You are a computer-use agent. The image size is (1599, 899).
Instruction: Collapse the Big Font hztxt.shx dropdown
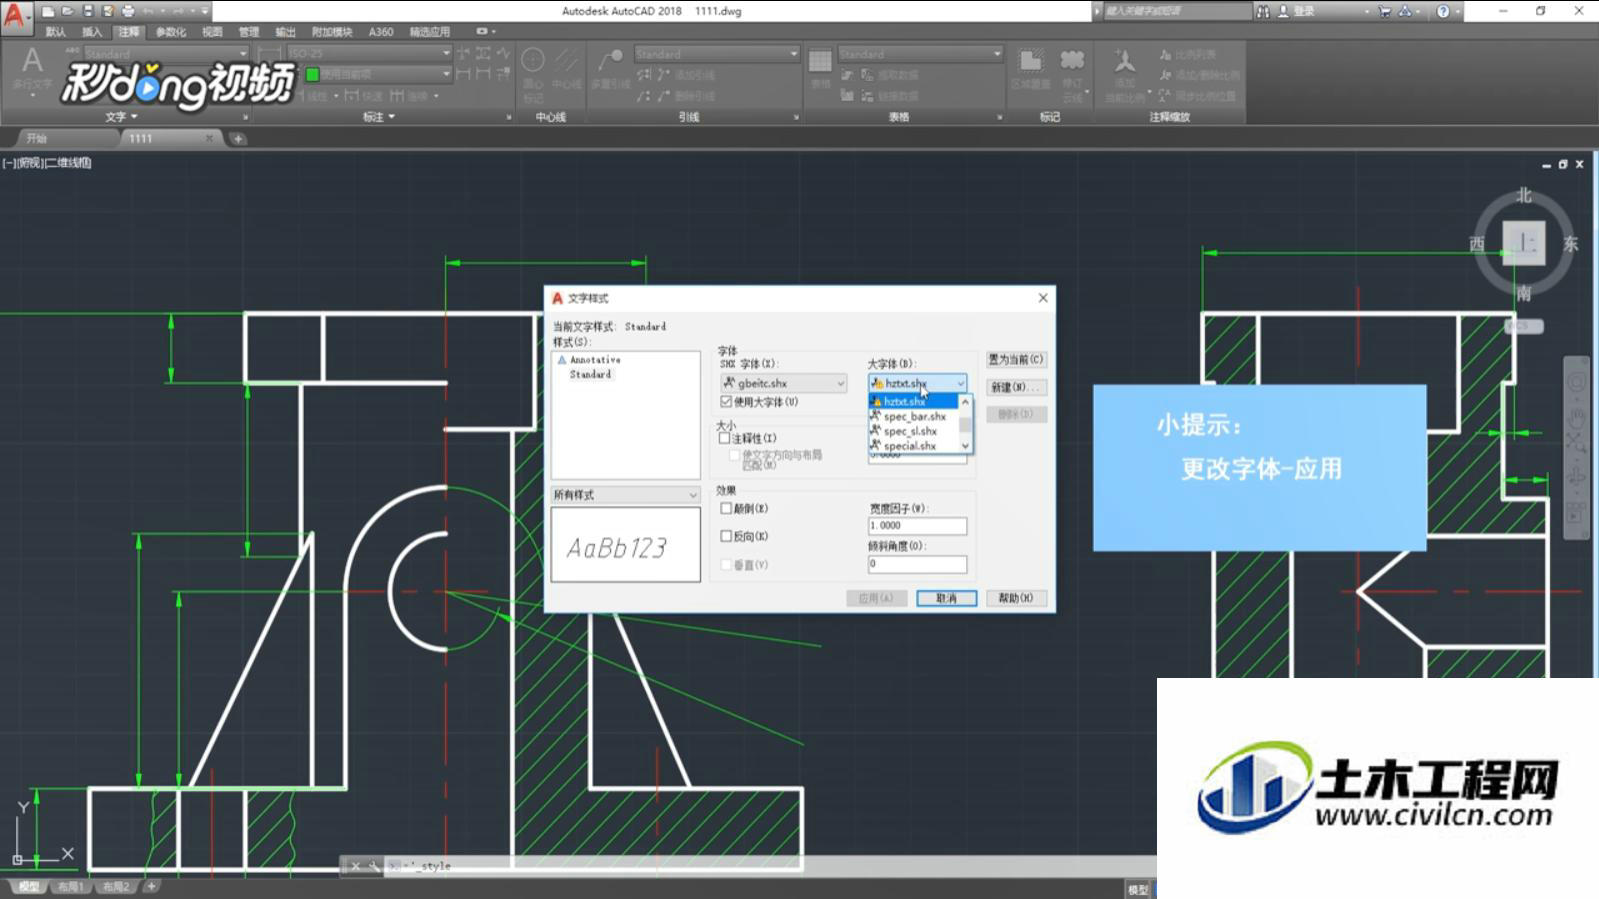pos(917,383)
